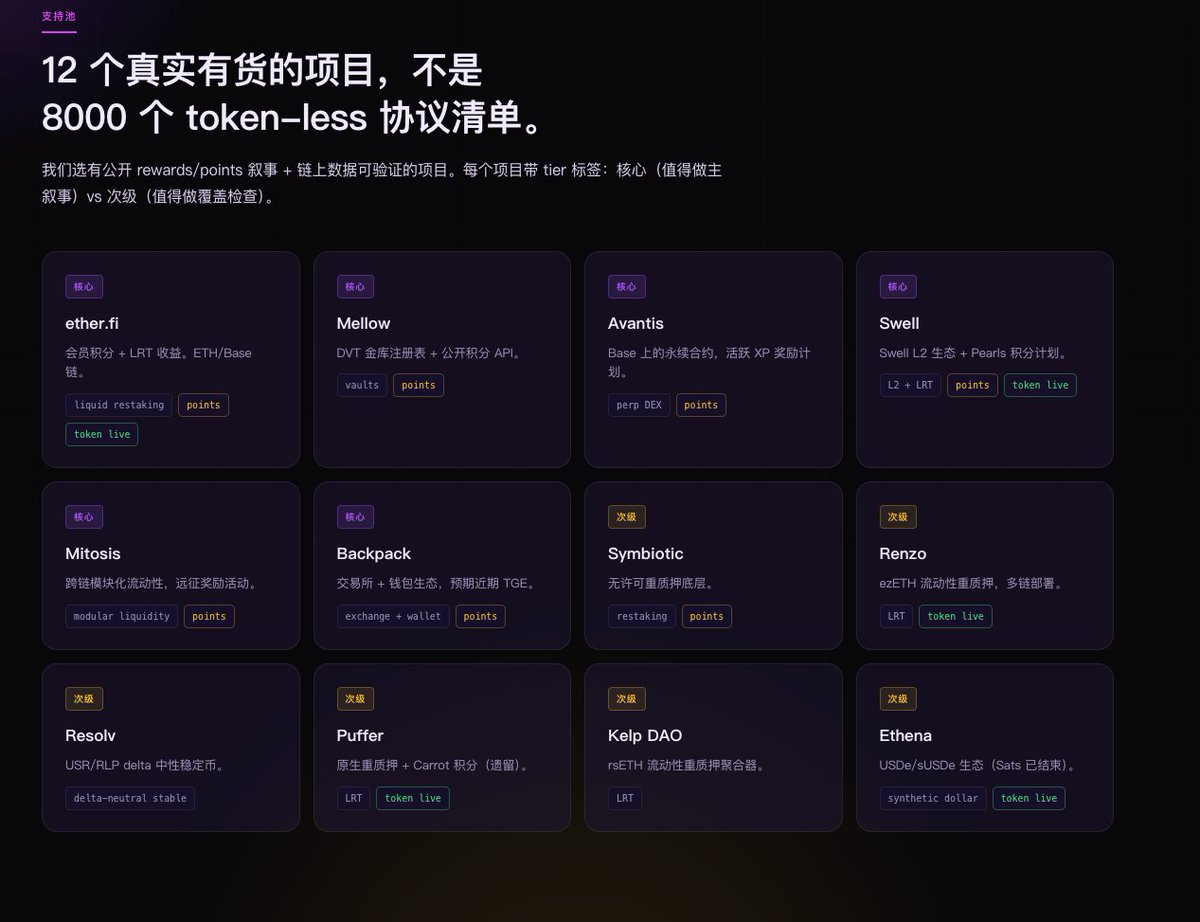1200x922 pixels.
Task: Click the token live tag on Renzo
Action: click(956, 616)
